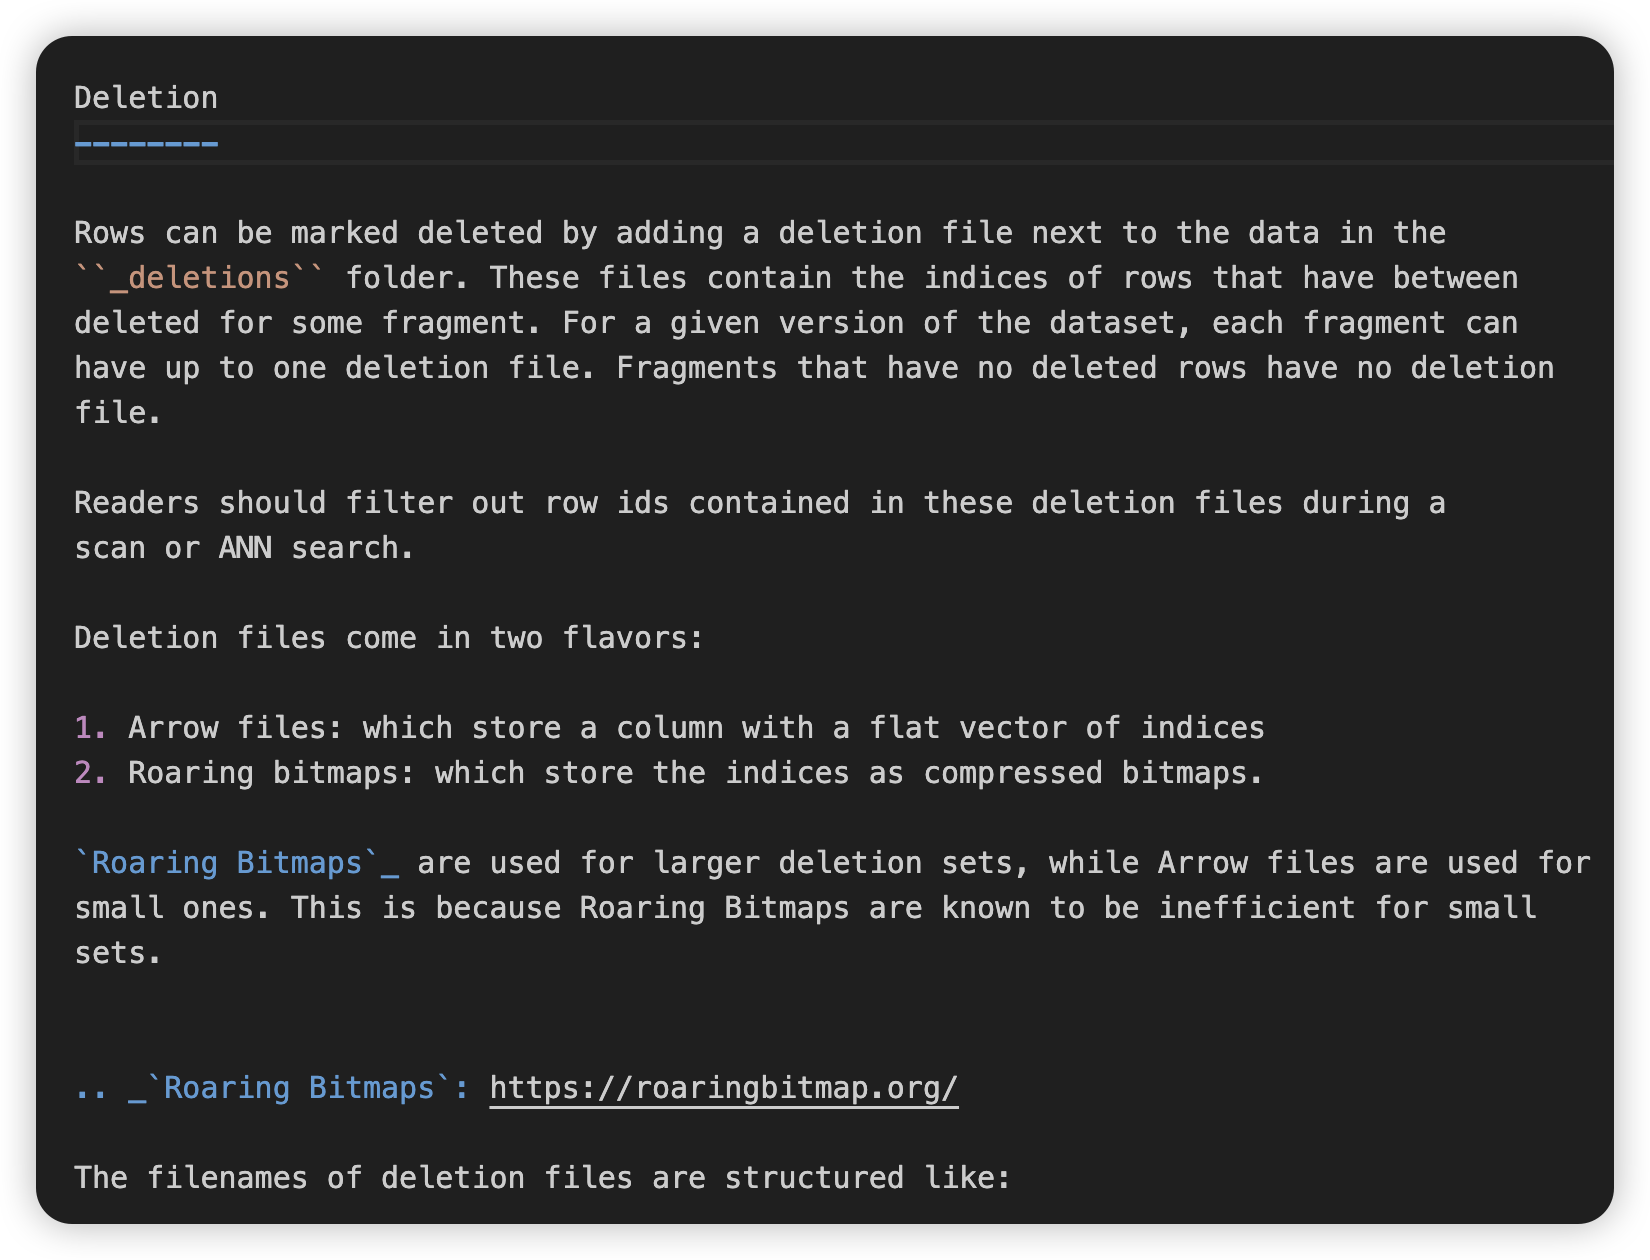Click the Deletion section heading
The height and width of the screenshot is (1260, 1650).
click(x=146, y=98)
